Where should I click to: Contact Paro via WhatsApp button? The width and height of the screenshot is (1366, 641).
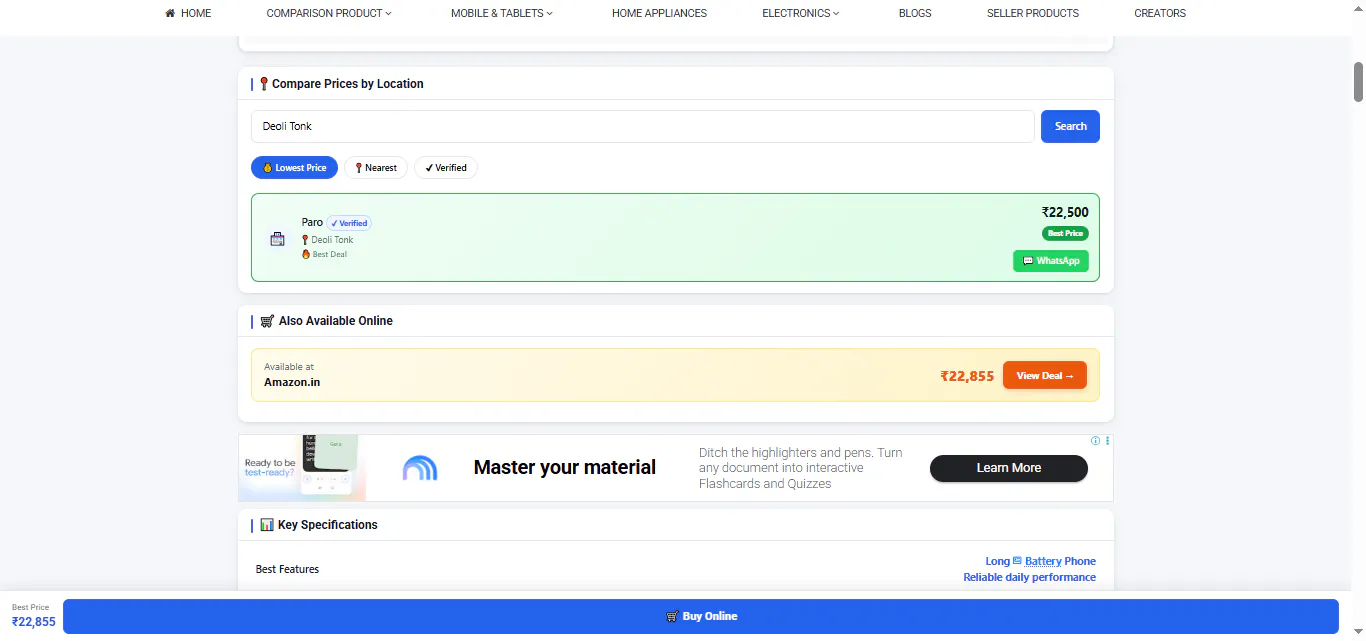click(1051, 261)
